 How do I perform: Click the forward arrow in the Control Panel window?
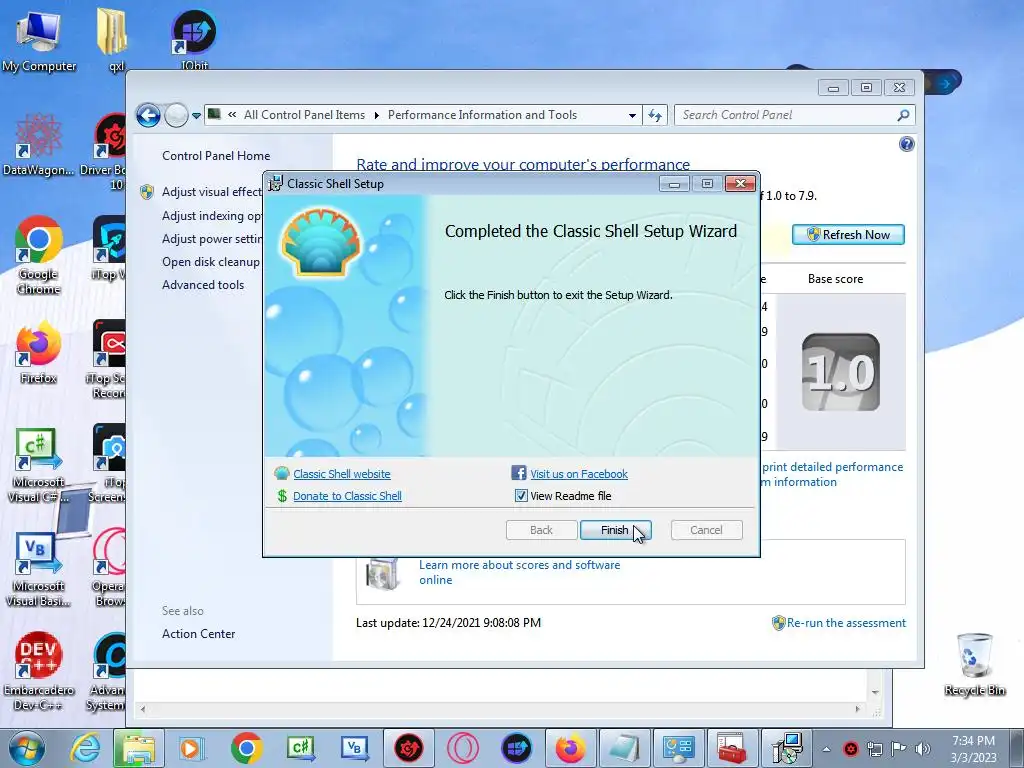(176, 116)
